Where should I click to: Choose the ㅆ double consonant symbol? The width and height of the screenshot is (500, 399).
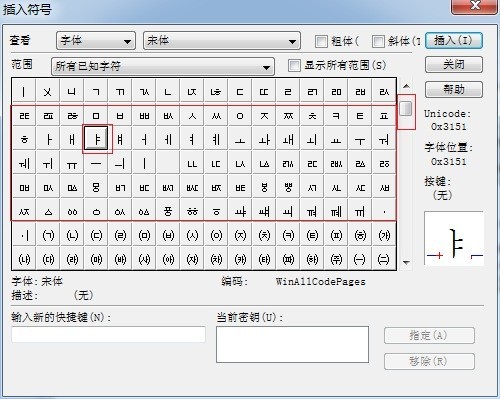click(x=216, y=116)
